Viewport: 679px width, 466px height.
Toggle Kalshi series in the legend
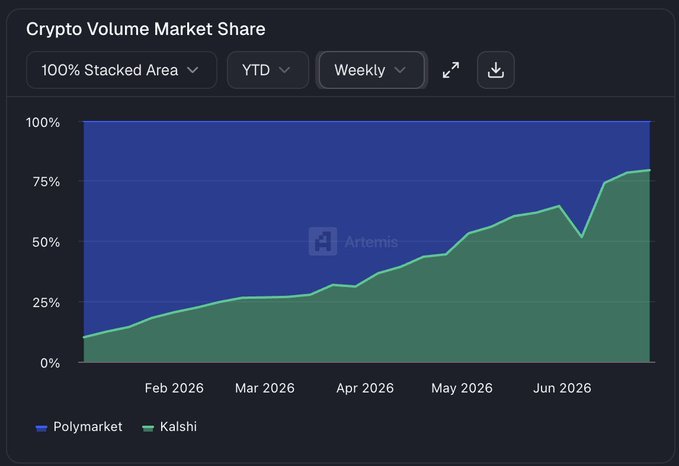click(x=170, y=427)
